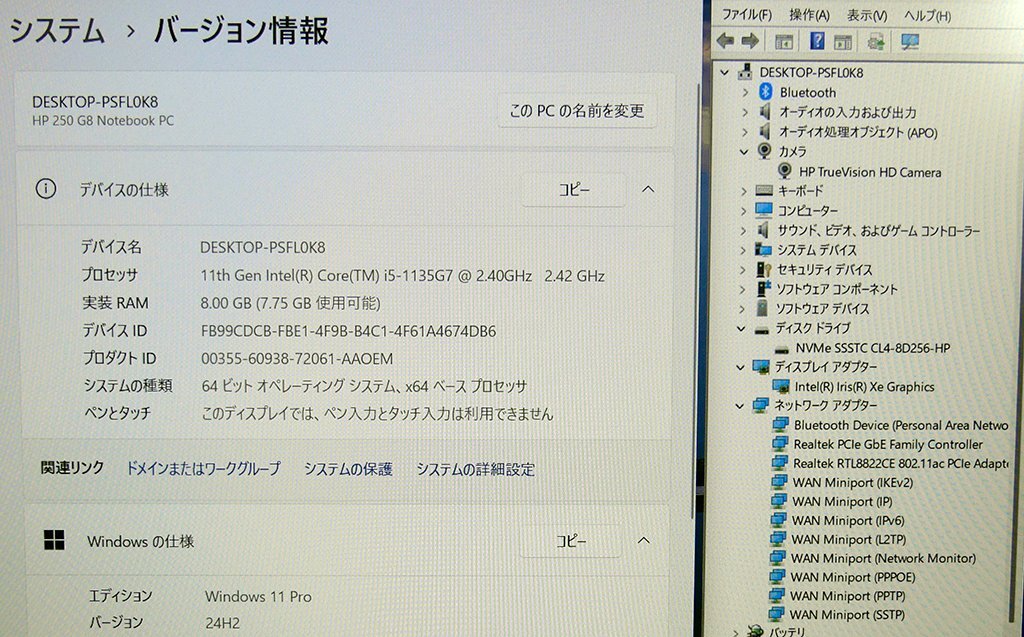
Task: Select WAN Miniport (Network Monitor) row
Action: (874, 558)
